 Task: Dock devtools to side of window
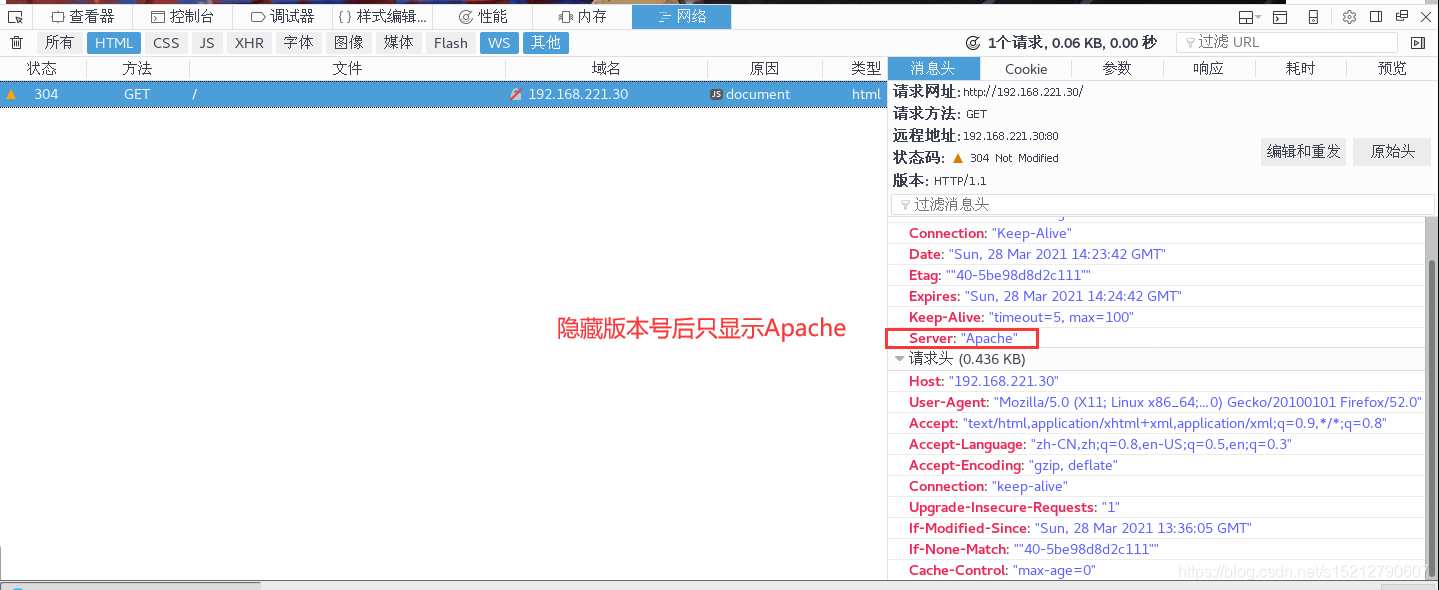coord(1376,17)
